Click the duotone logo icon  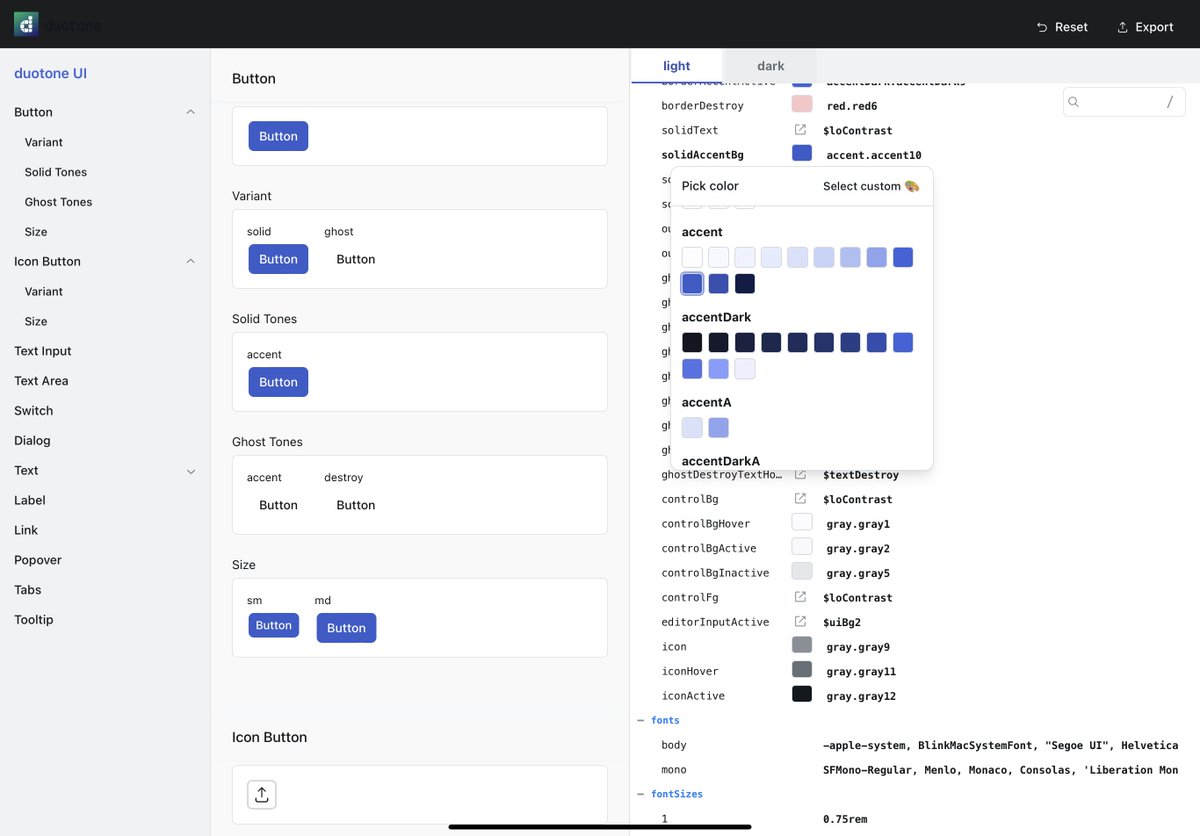(26, 25)
